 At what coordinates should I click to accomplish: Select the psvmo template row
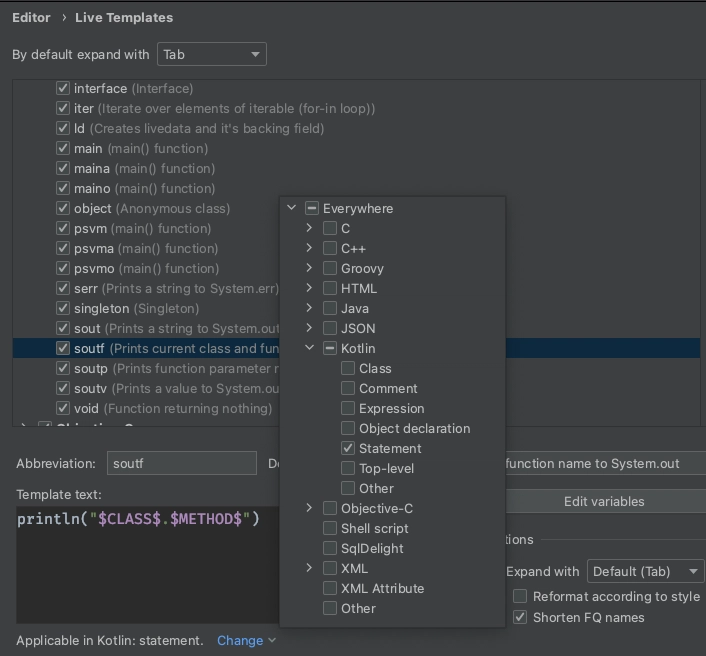(146, 268)
